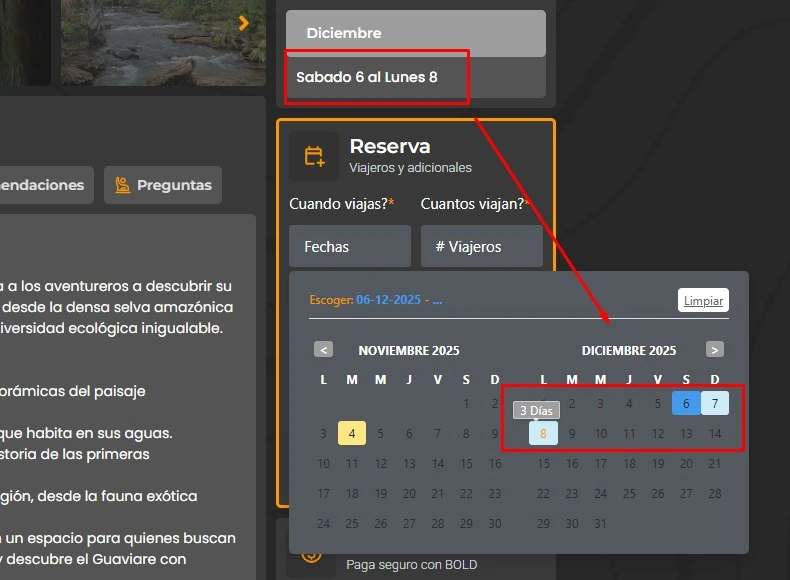The image size is (790, 580).
Task: Pick December 8 as the end date
Action: 543,434
